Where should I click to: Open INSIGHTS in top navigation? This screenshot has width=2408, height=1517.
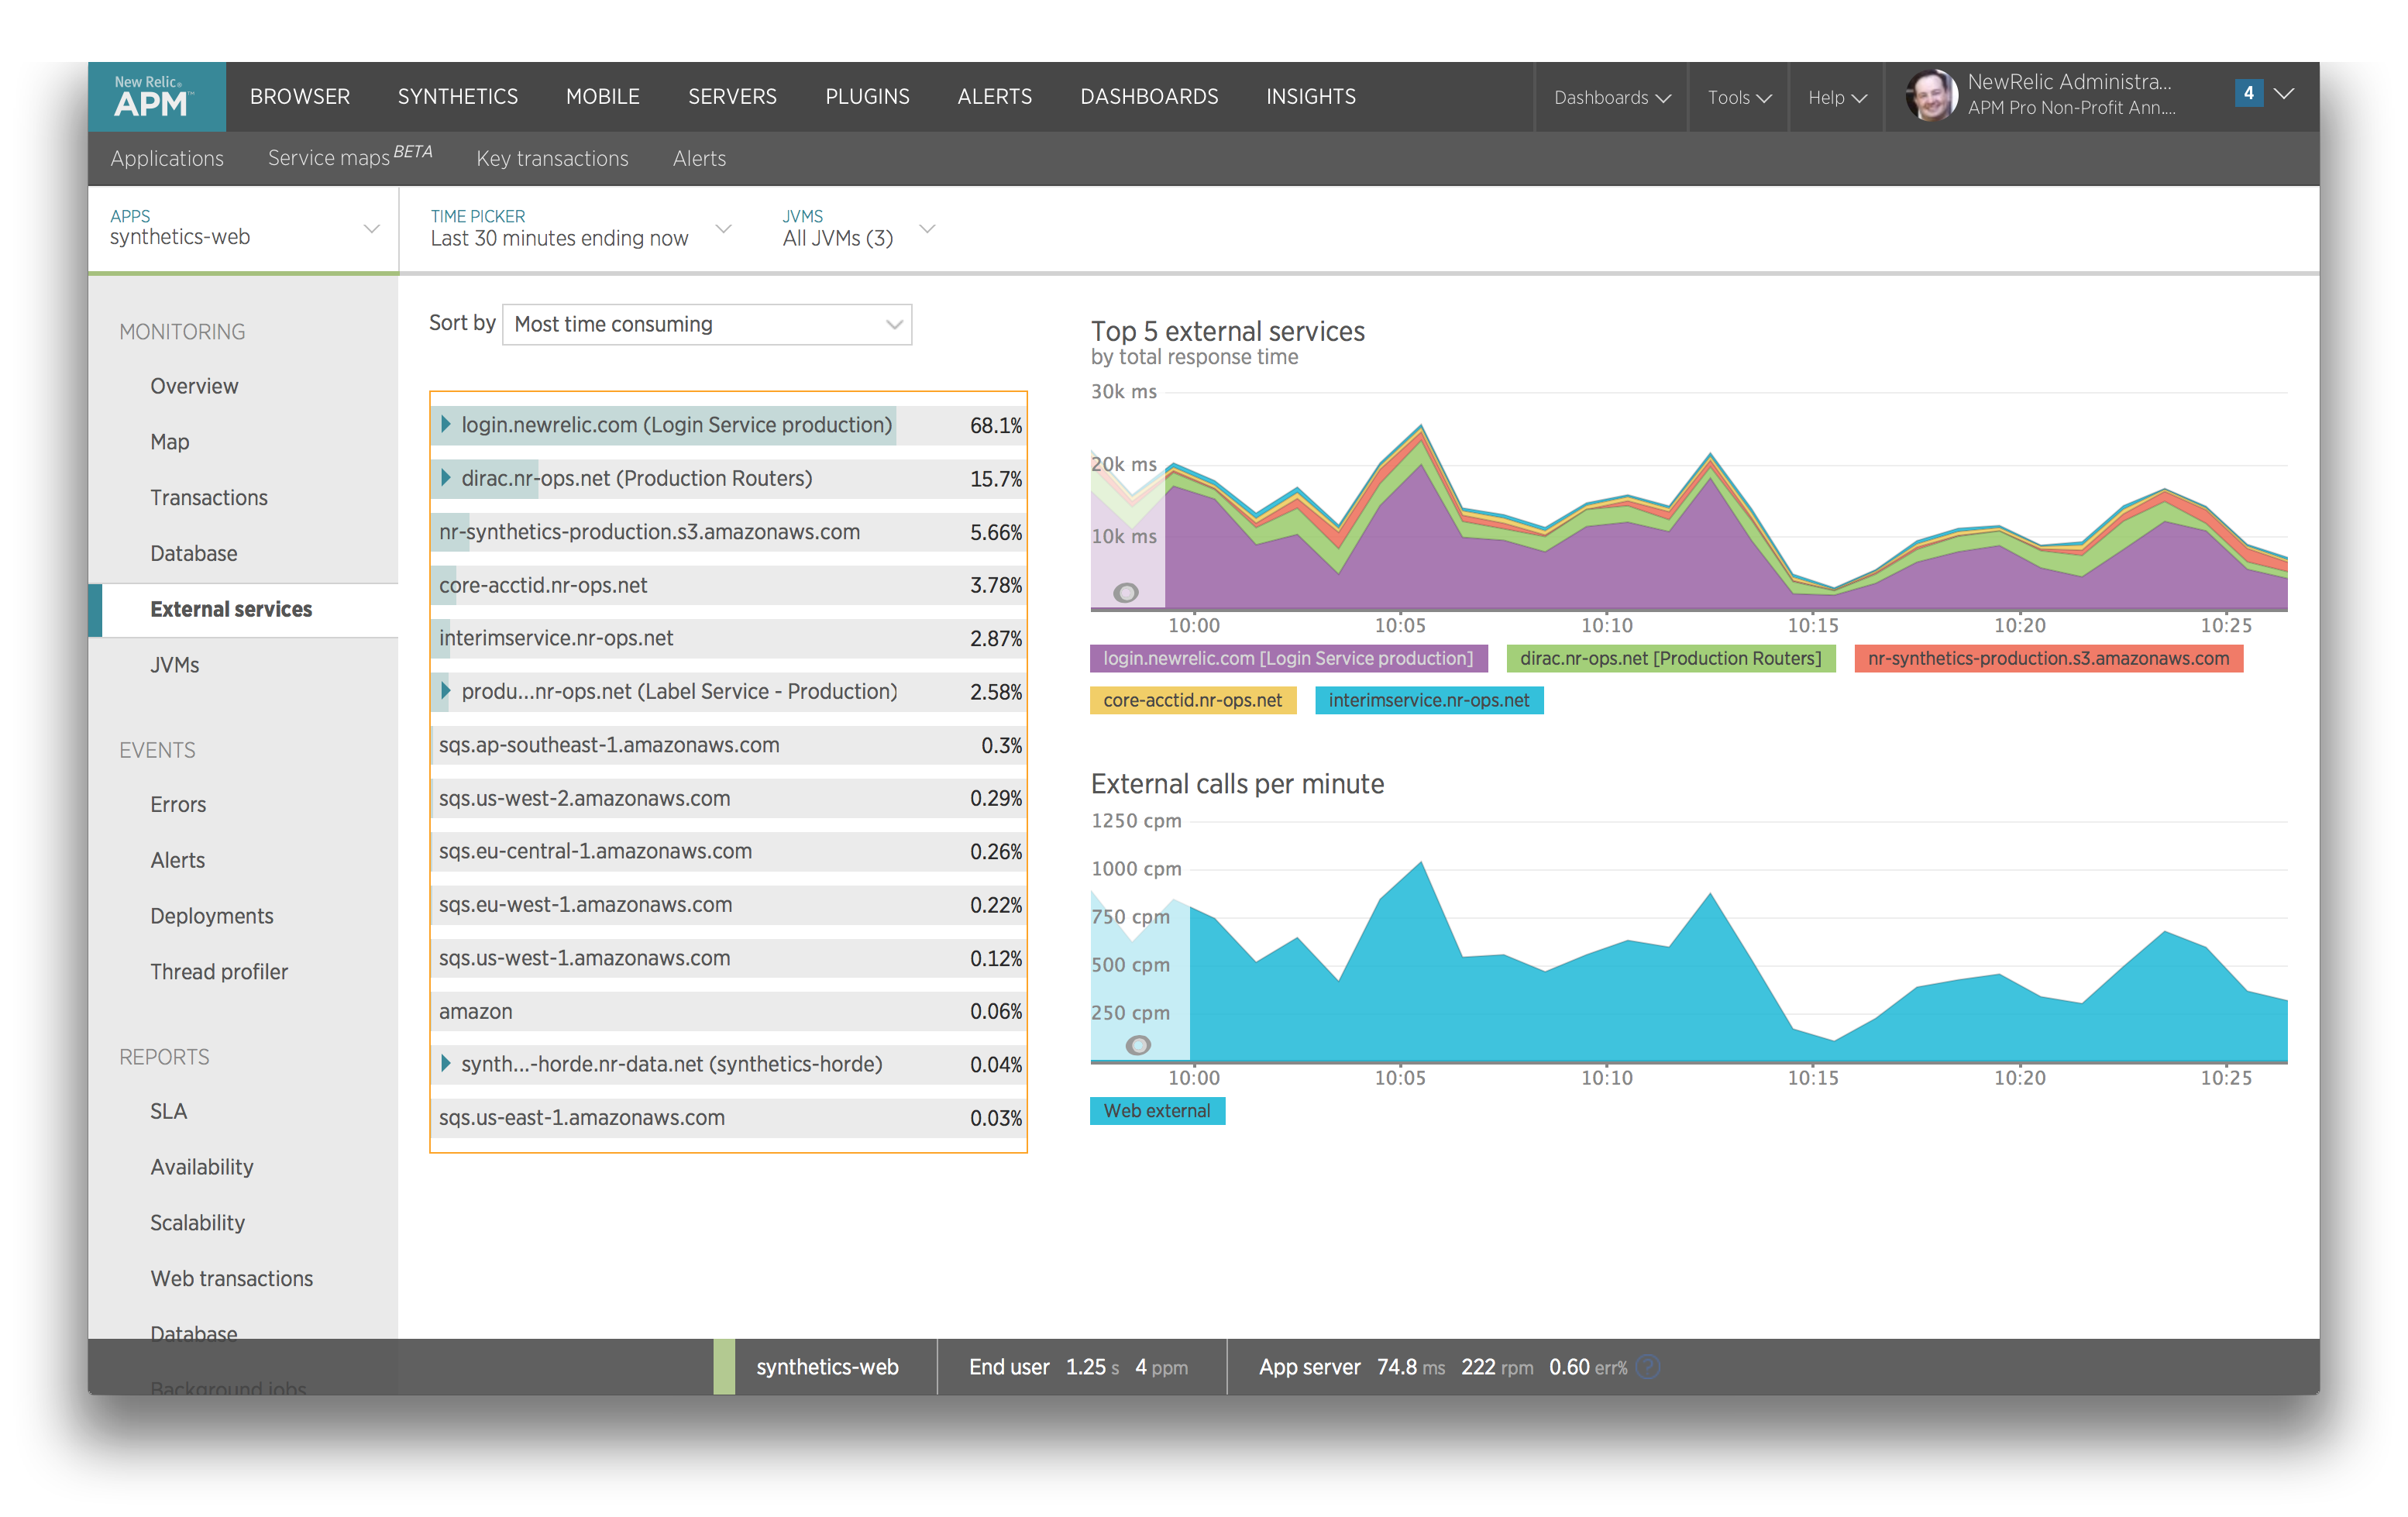(1311, 96)
